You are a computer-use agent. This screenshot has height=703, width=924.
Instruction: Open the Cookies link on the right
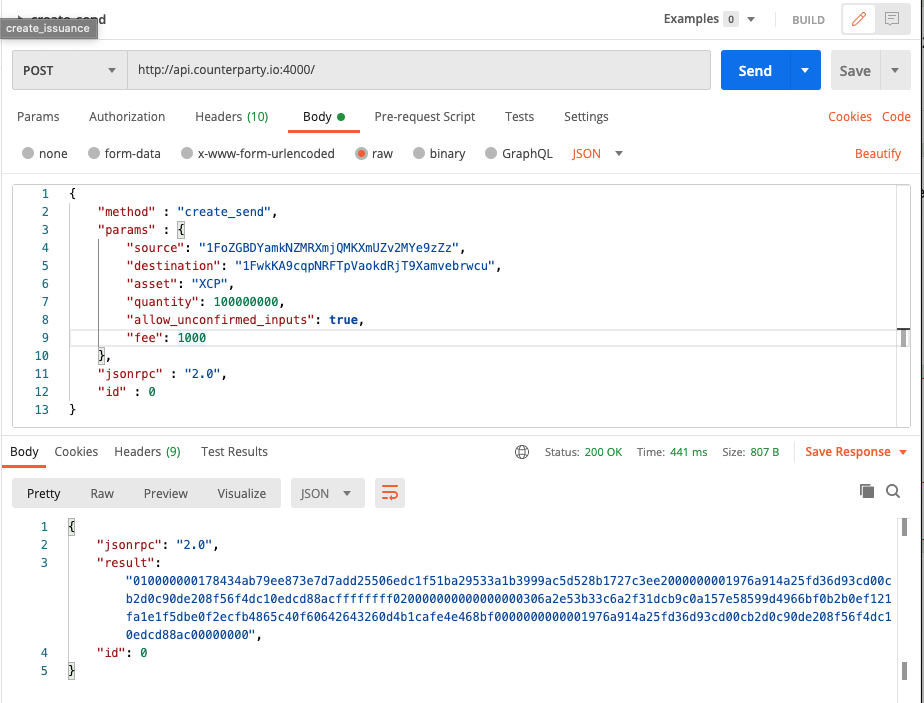pos(849,117)
